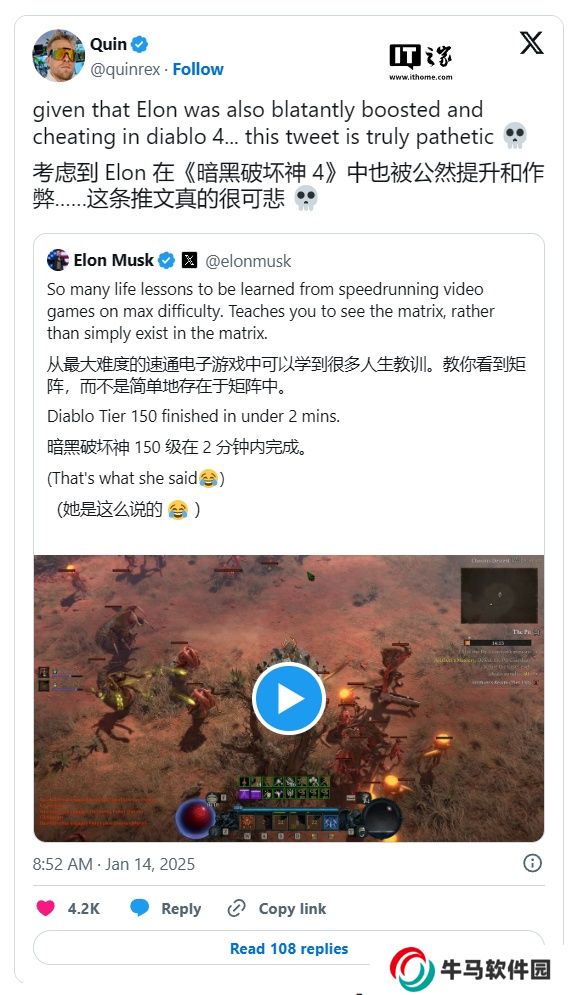Click the Reply speech bubble

pos(166,908)
